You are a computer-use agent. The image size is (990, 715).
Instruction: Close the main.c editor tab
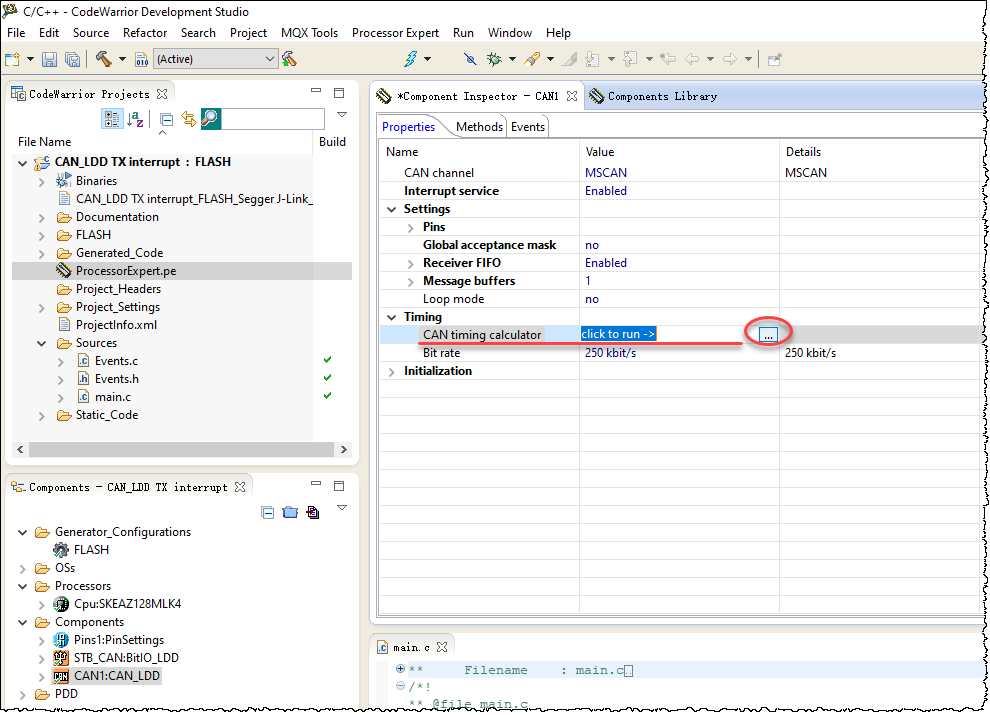coord(442,647)
